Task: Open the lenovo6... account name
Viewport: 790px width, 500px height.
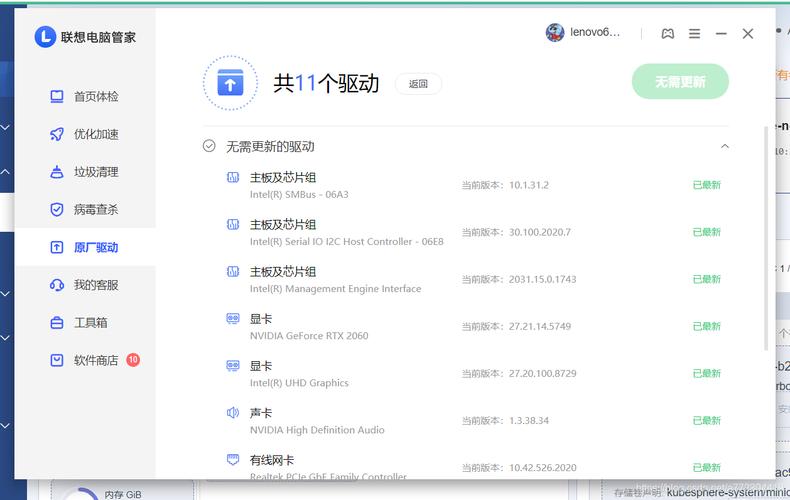Action: coord(595,32)
